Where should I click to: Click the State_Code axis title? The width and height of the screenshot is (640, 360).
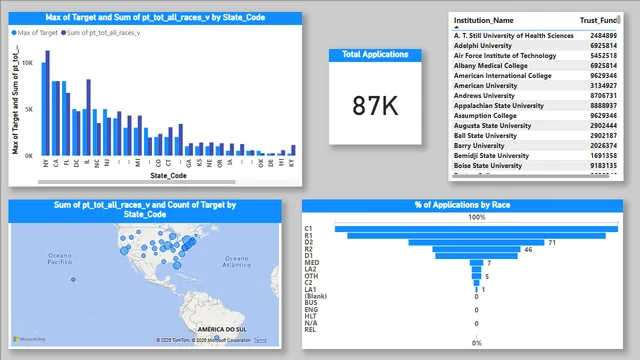click(x=168, y=176)
